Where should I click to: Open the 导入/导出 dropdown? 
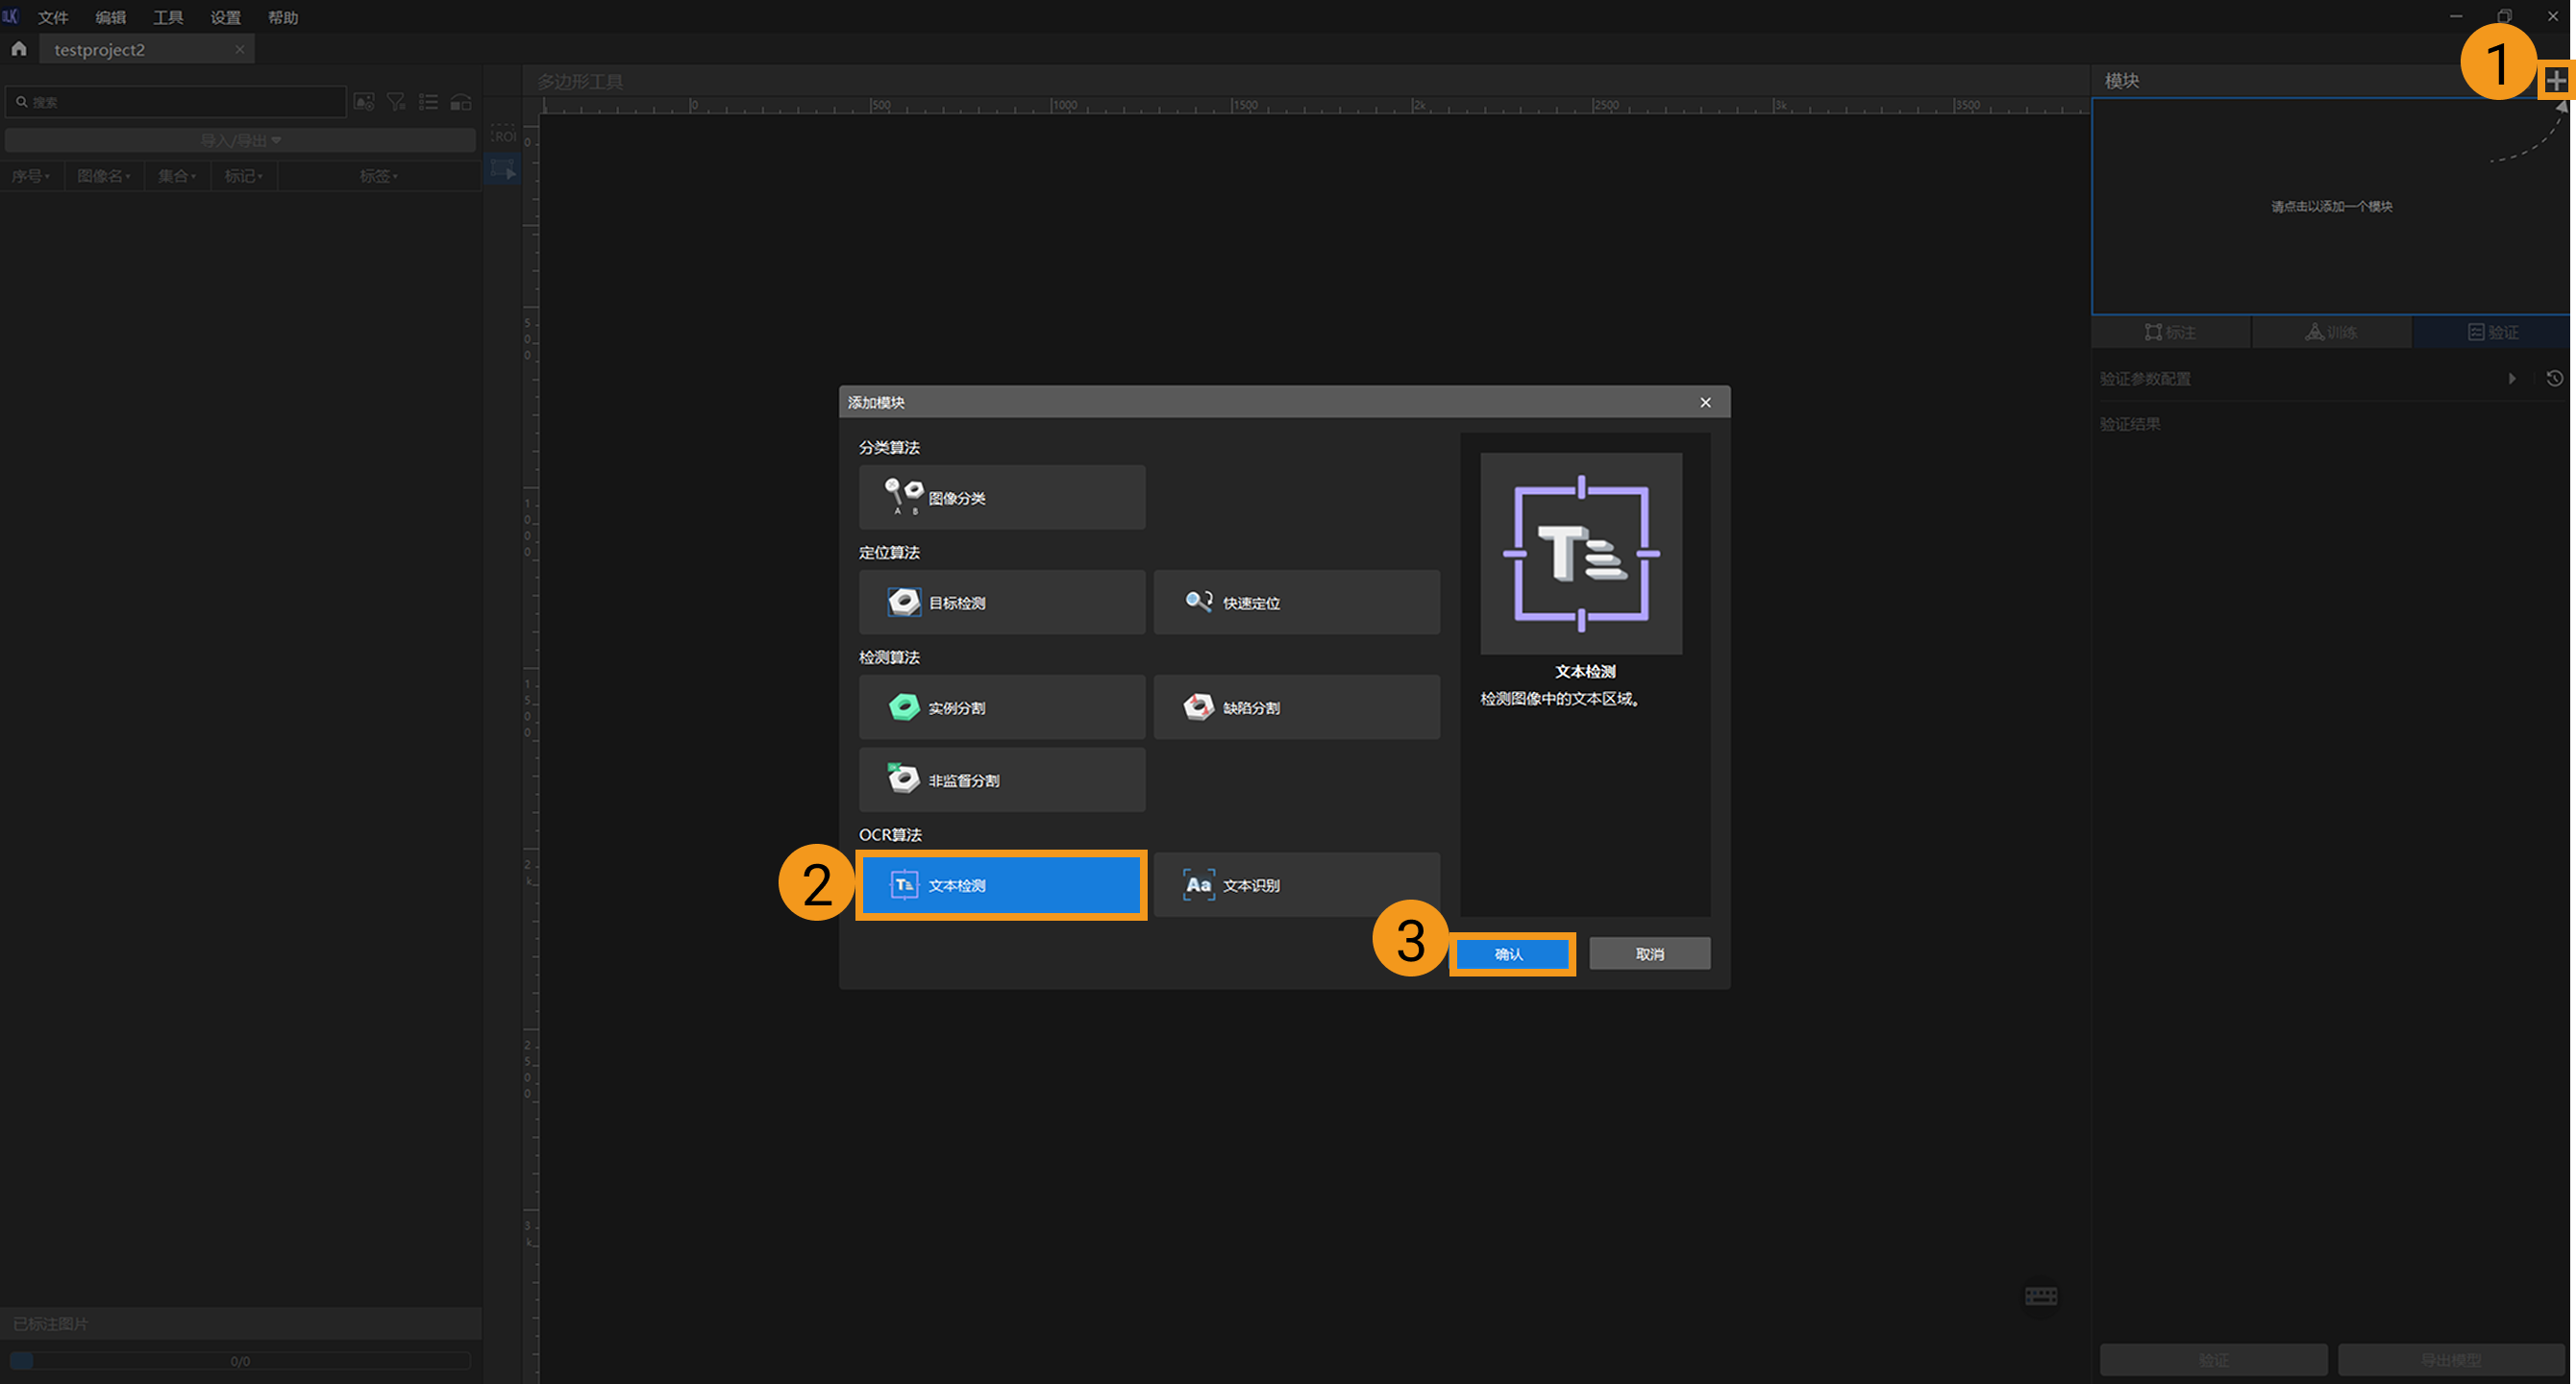pyautogui.click(x=240, y=141)
